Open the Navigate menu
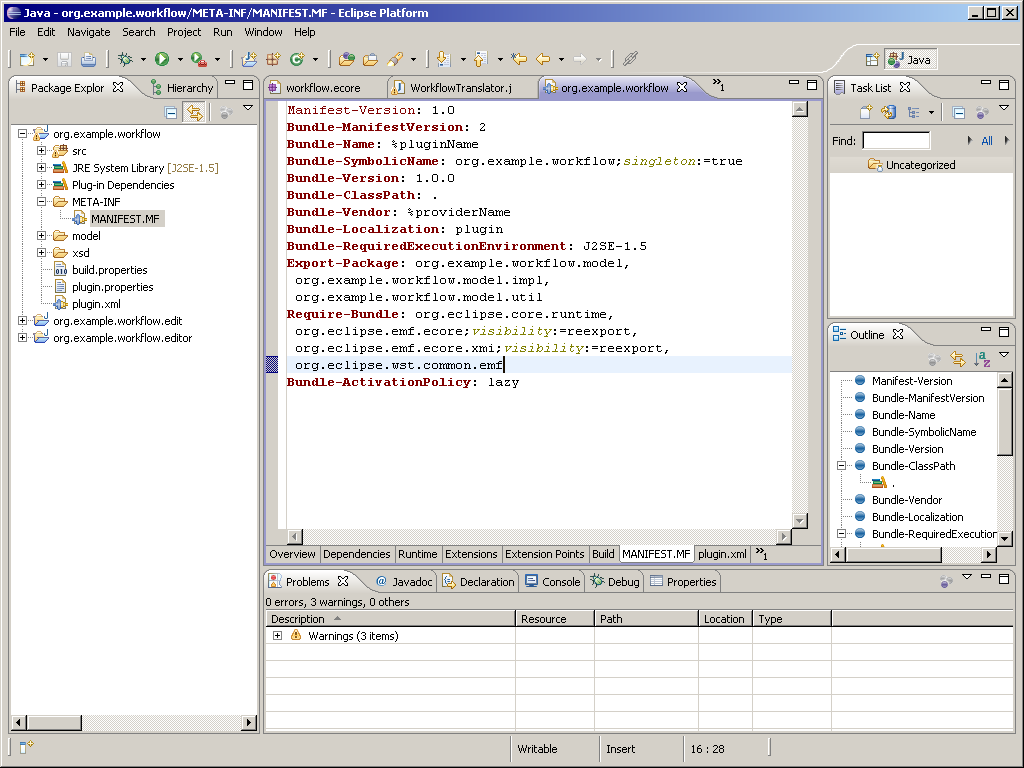 (x=88, y=32)
